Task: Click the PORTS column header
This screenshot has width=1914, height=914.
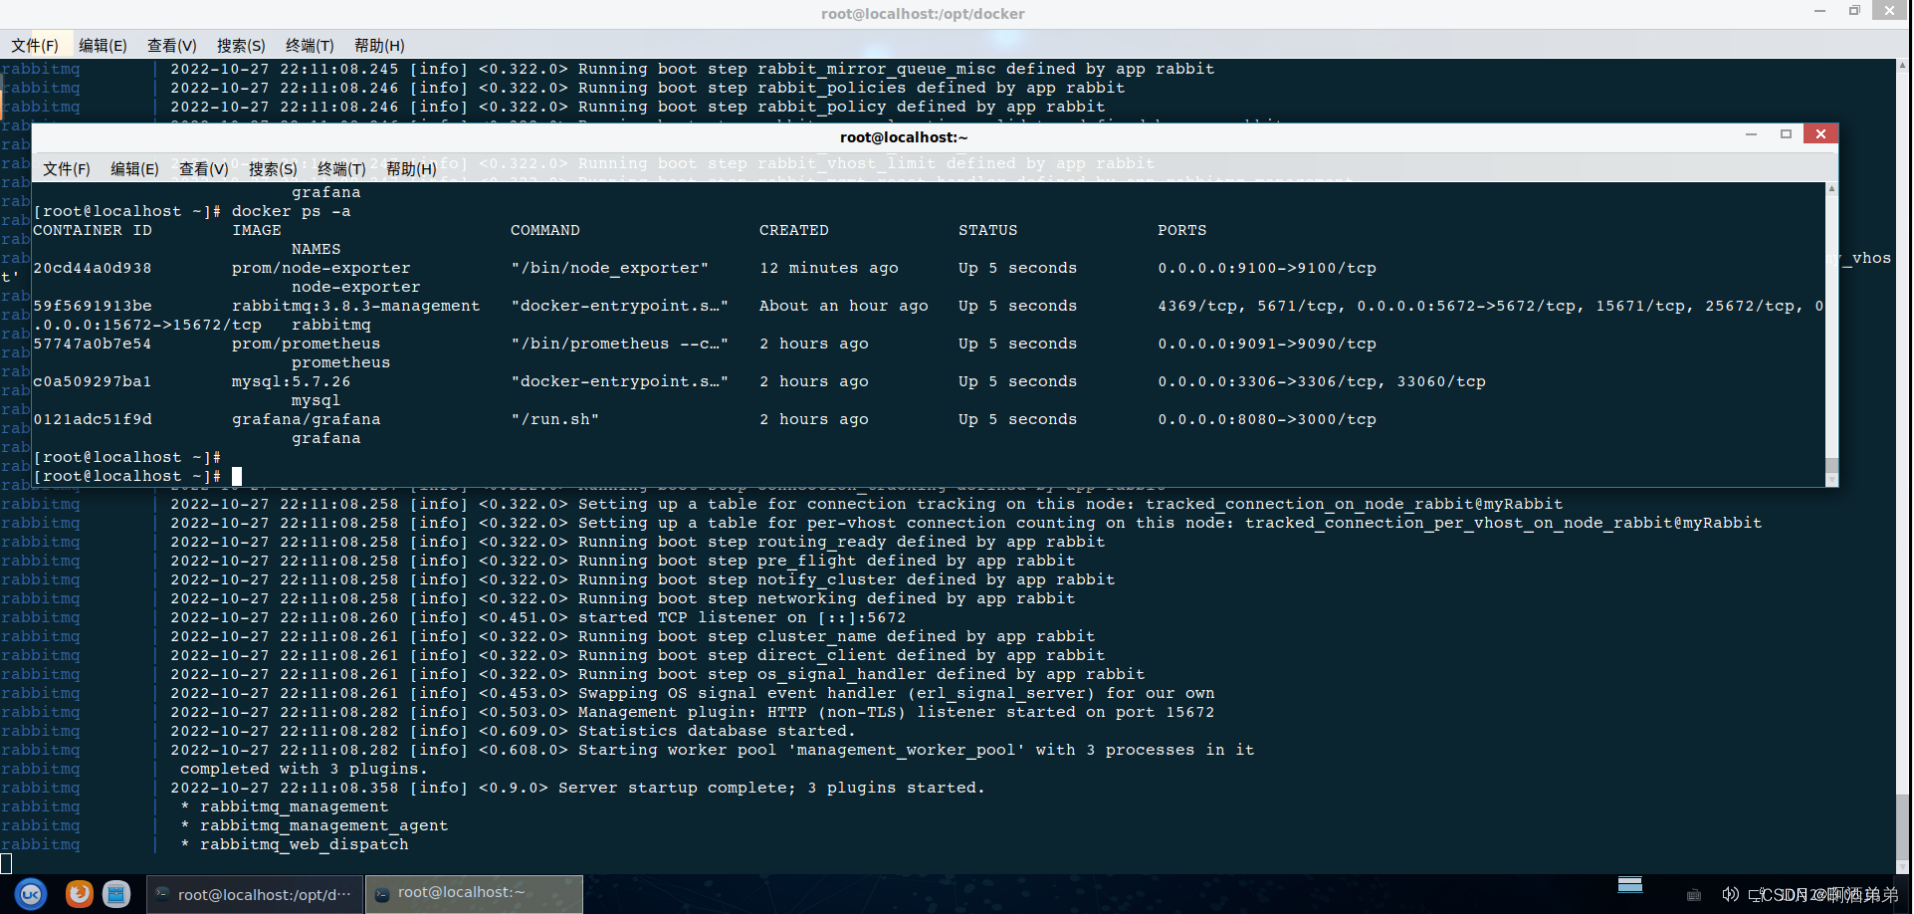Action: point(1182,230)
